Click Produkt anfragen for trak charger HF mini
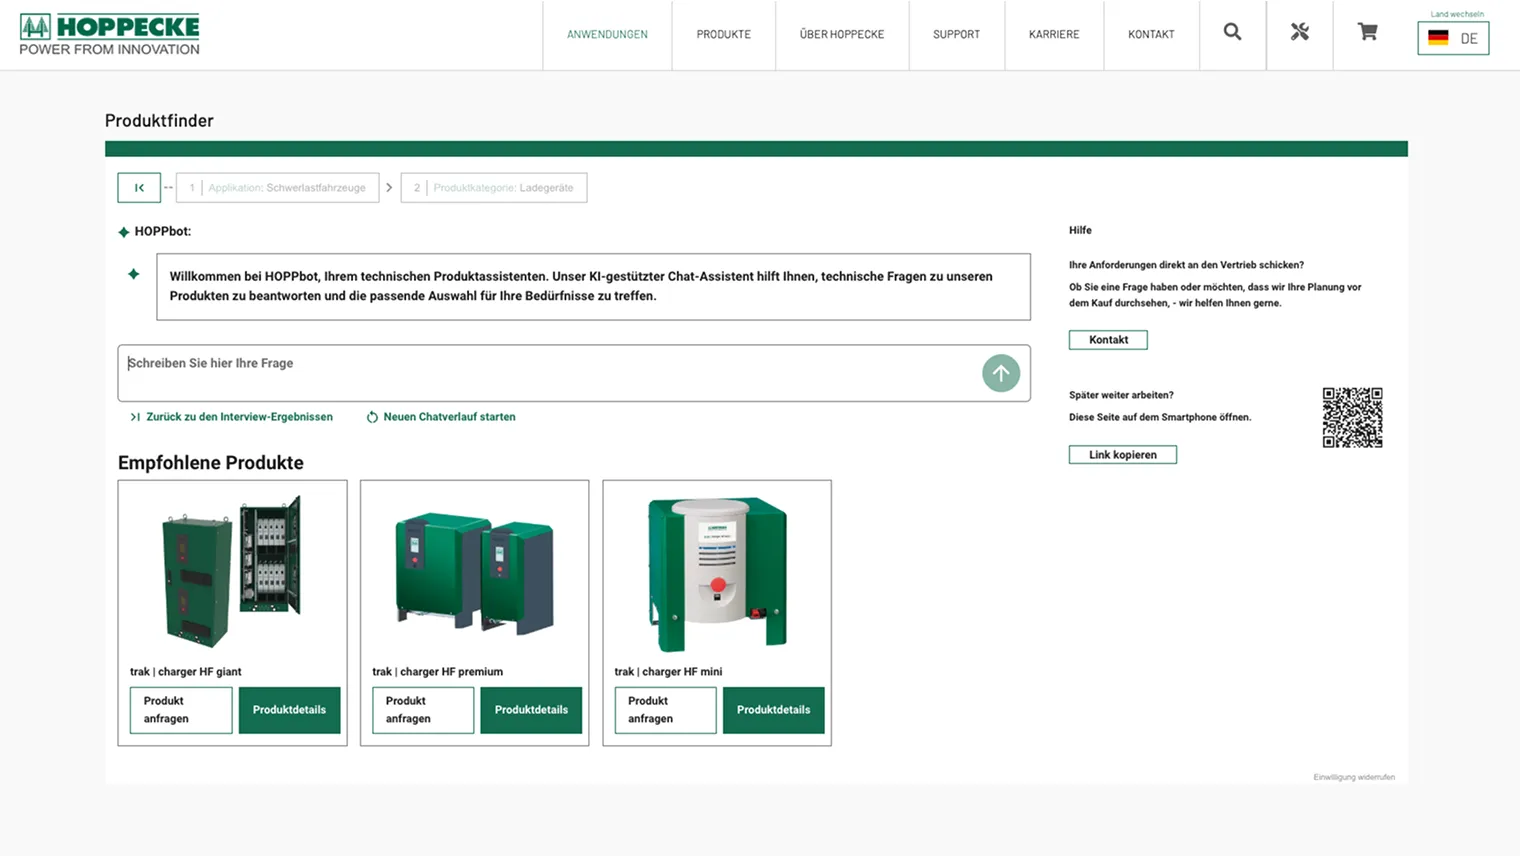1520x856 pixels. 664,710
